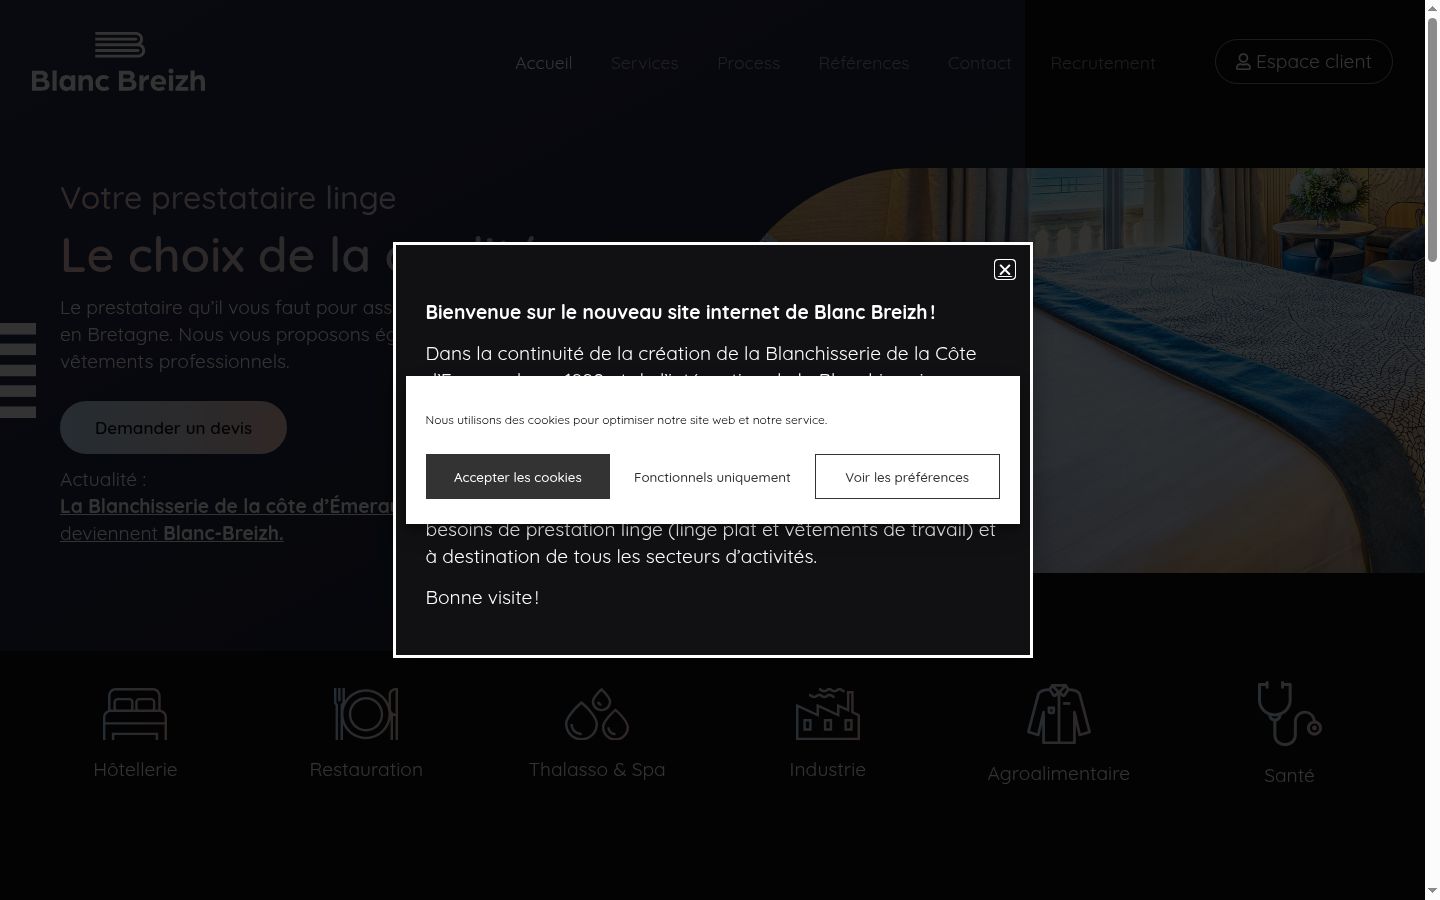
Task: Select the Santé stethoscope icon
Action: coord(1289,714)
